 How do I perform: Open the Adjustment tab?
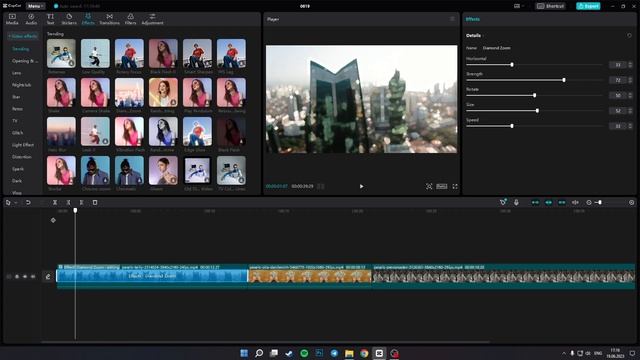pos(152,19)
